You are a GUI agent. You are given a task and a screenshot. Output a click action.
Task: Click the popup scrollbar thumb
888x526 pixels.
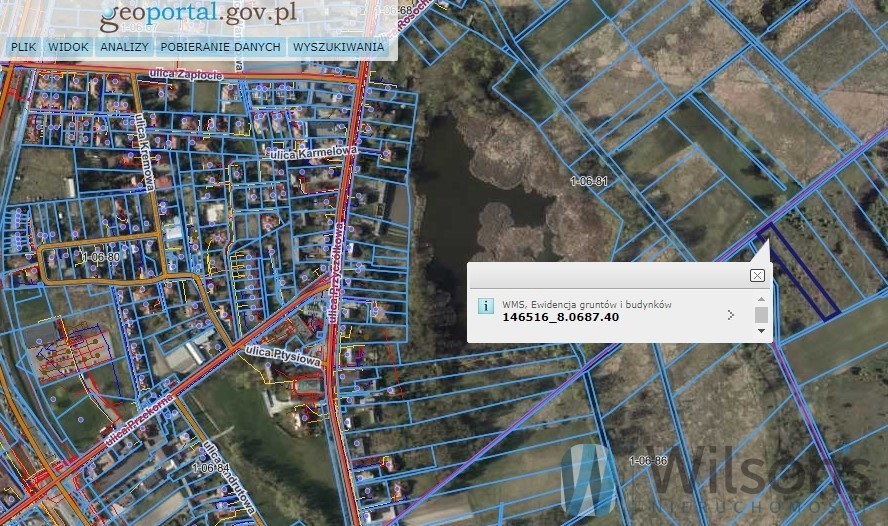(x=761, y=314)
